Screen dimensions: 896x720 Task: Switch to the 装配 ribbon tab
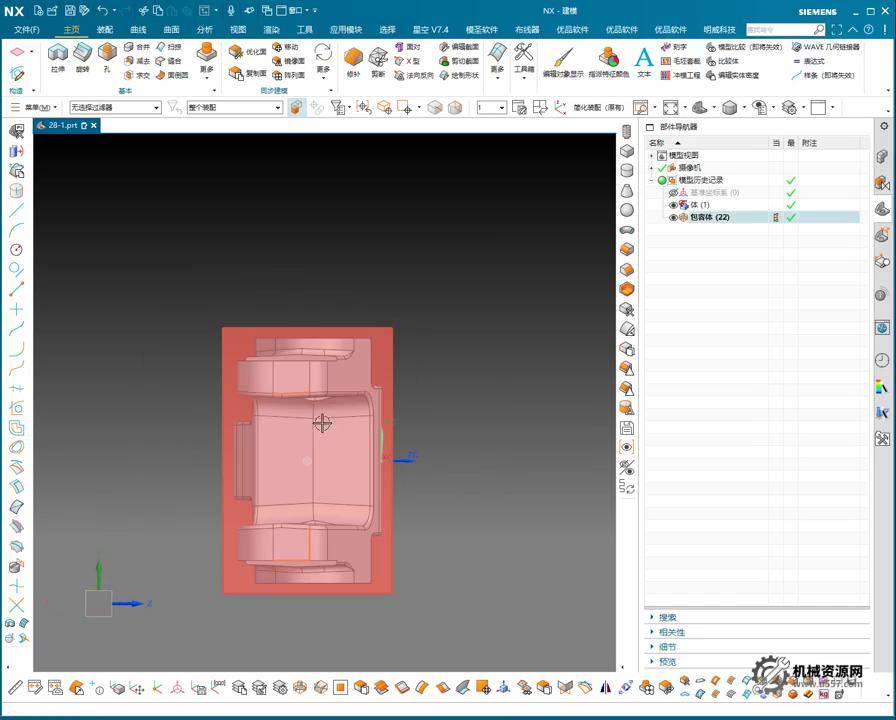[x=105, y=30]
